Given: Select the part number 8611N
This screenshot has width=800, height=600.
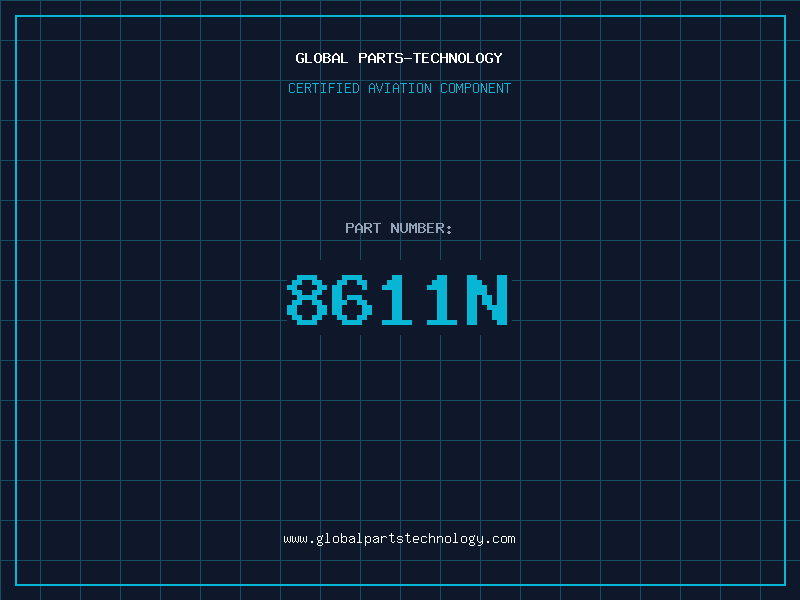Looking at the screenshot, I should click(398, 299).
